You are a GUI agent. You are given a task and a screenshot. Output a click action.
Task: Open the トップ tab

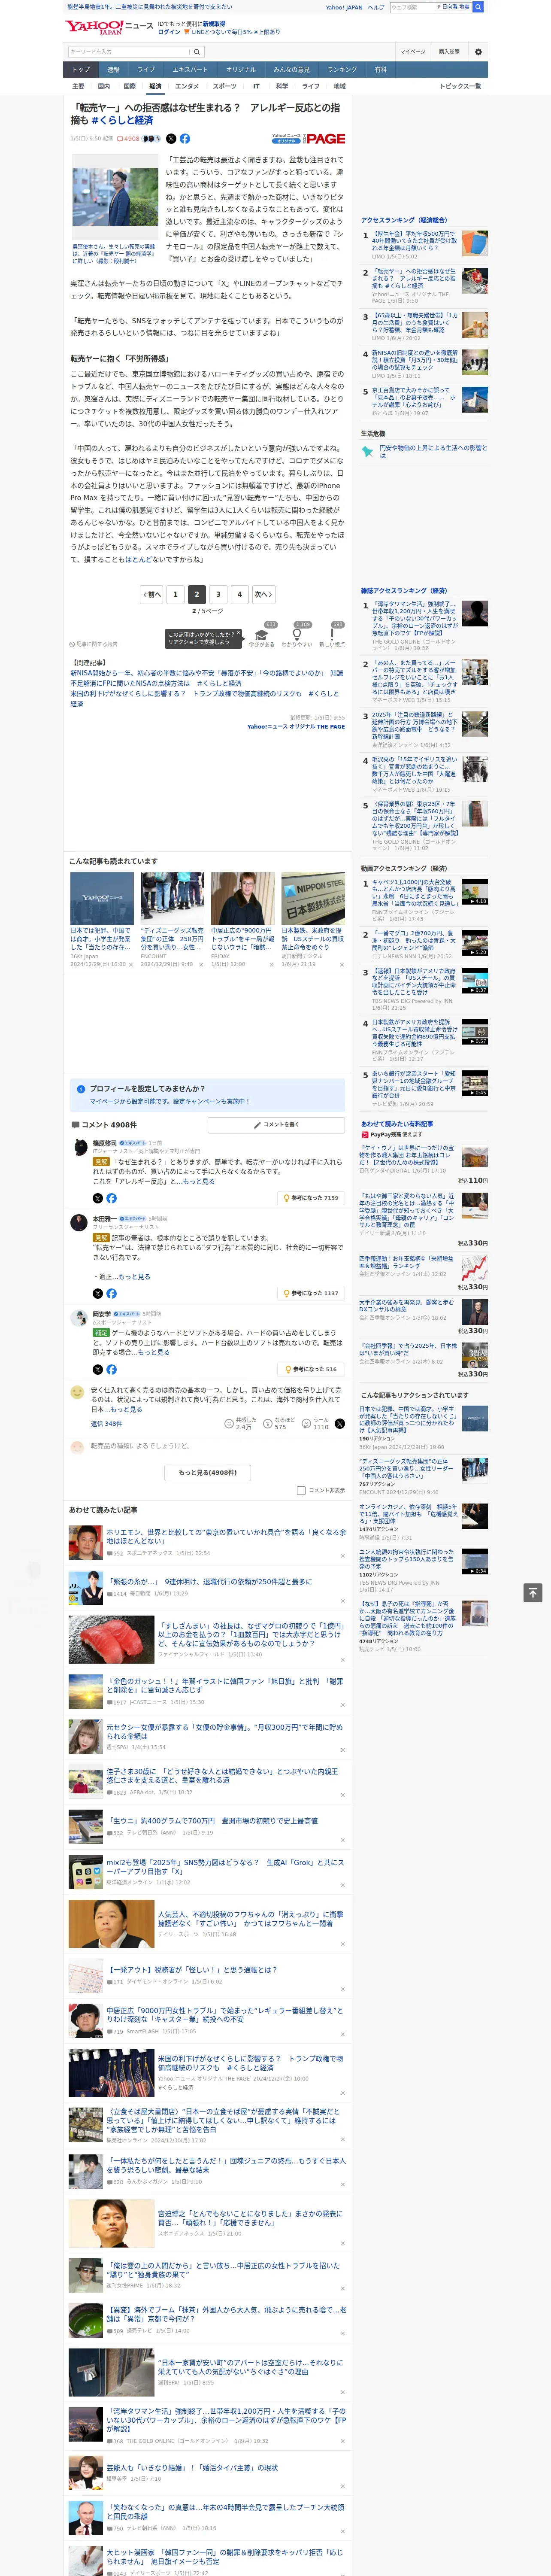tap(81, 70)
